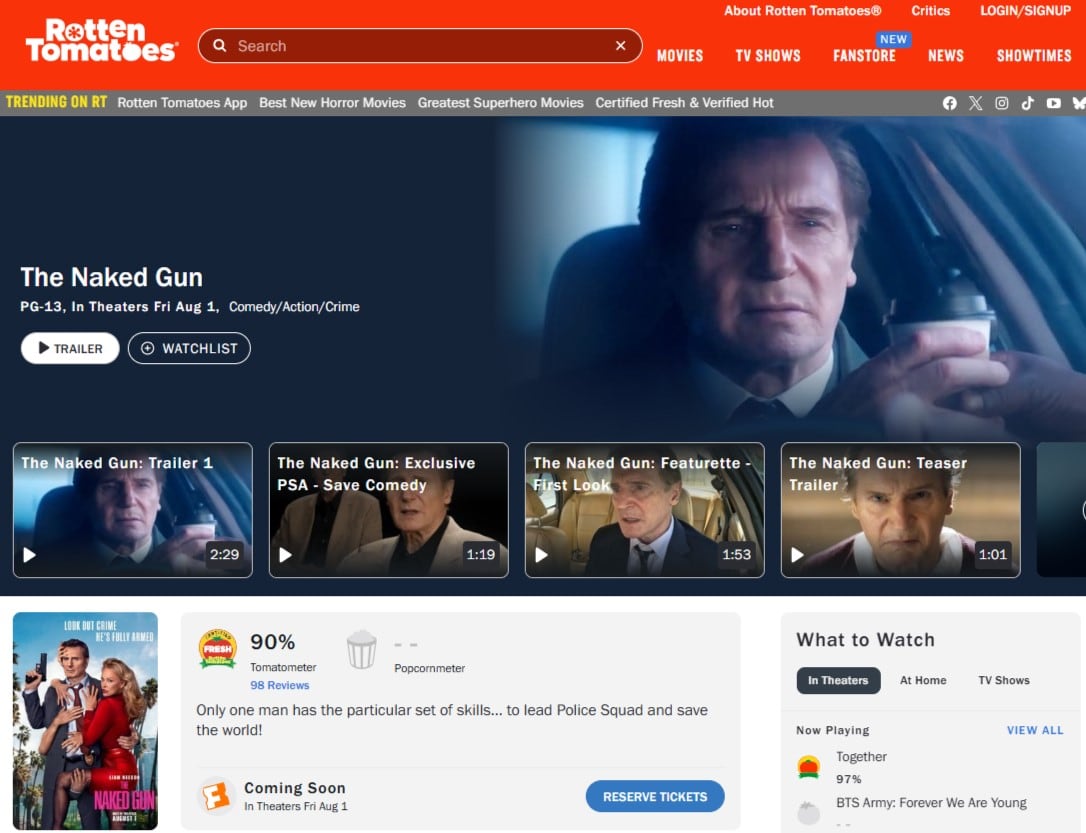The width and height of the screenshot is (1086, 833).
Task: Click the Coming Soon heading
Action: point(294,788)
